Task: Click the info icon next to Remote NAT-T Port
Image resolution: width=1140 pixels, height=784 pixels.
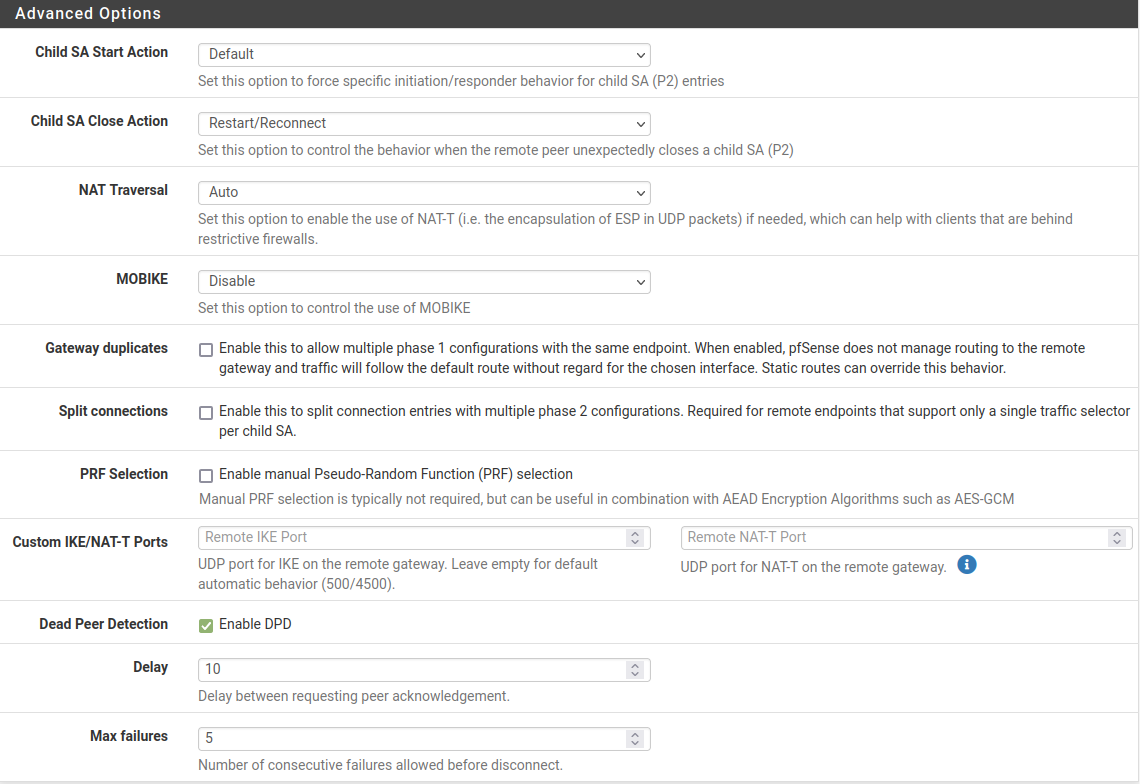Action: coord(966,565)
